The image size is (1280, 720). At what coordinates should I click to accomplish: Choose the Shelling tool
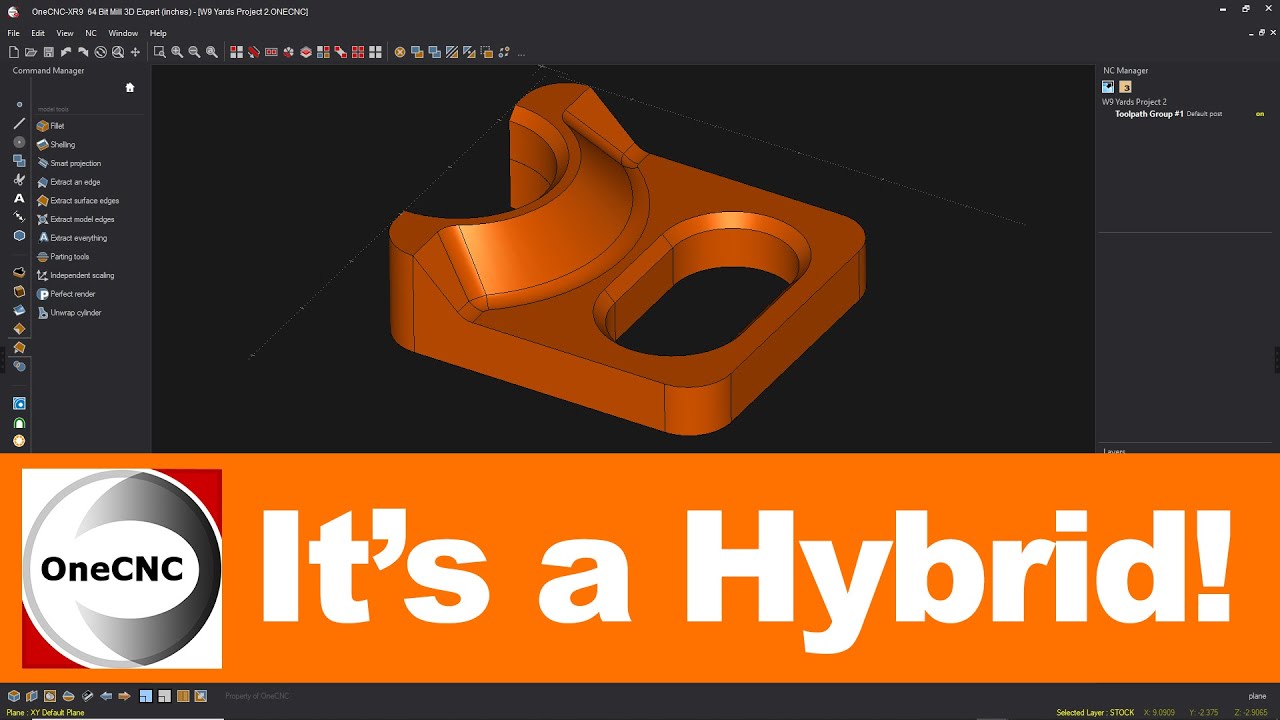56,145
